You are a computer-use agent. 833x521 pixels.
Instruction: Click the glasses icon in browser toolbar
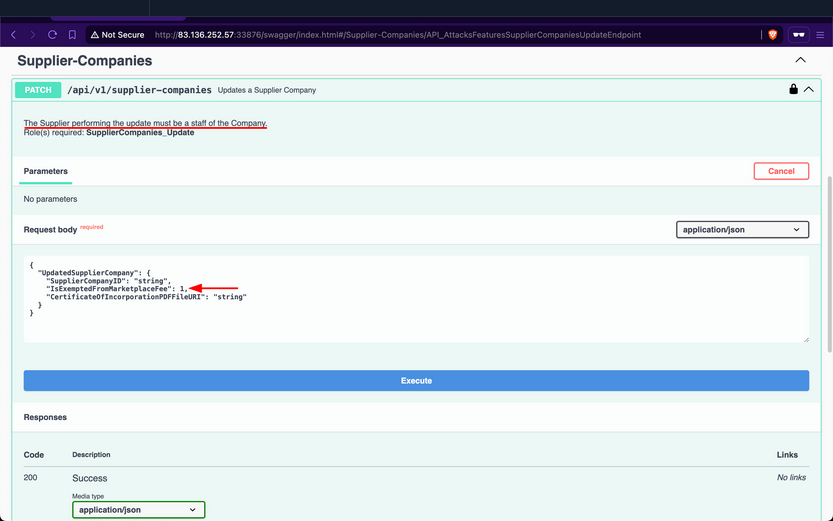point(798,35)
